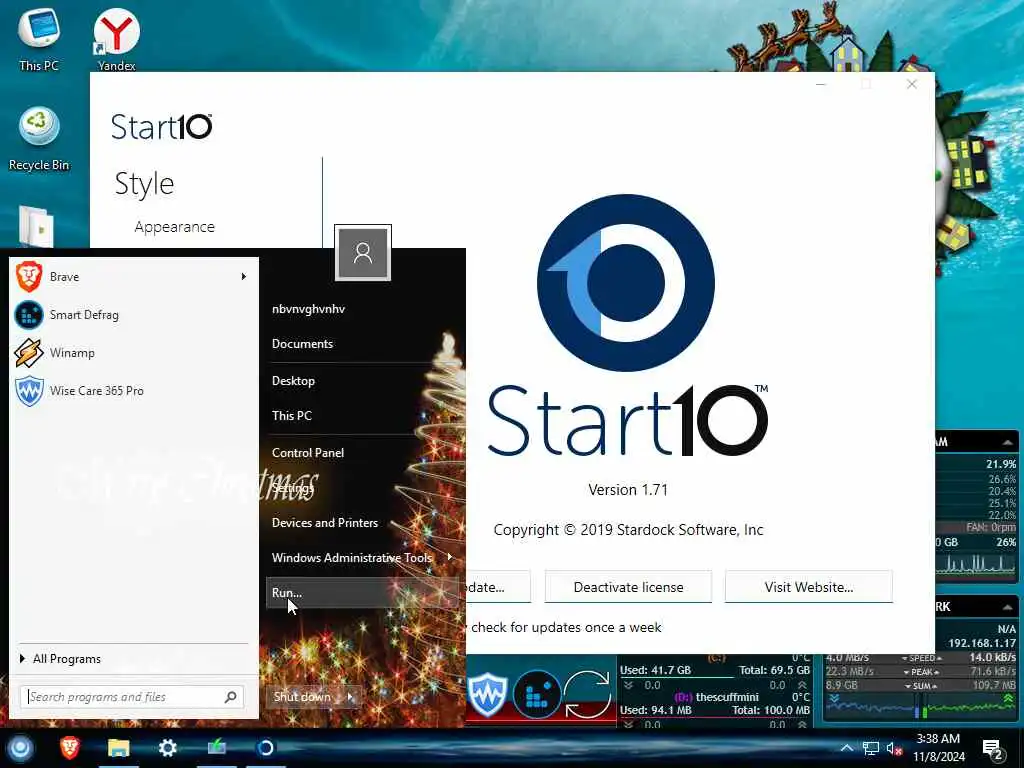Click the Version 1.71 text
Screen dimensions: 1024x768
point(628,490)
